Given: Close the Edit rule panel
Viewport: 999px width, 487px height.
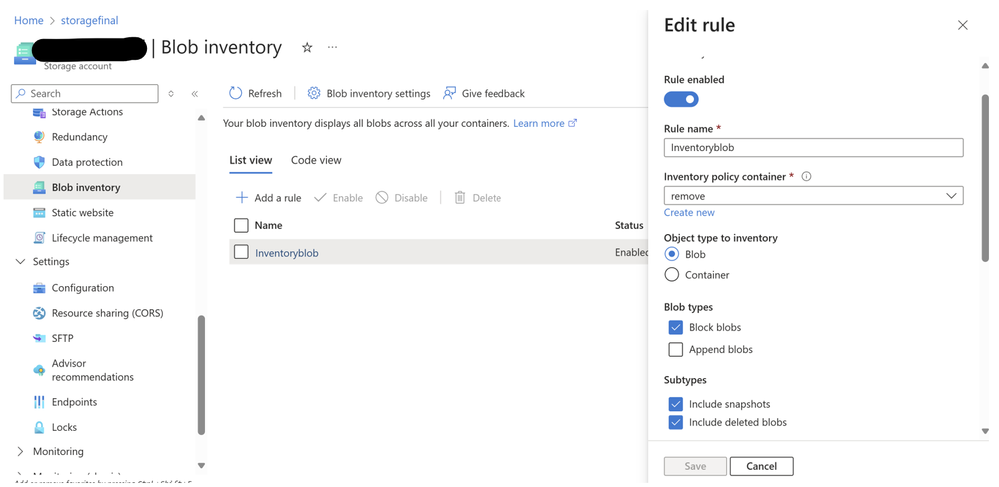Looking at the screenshot, I should click(963, 25).
